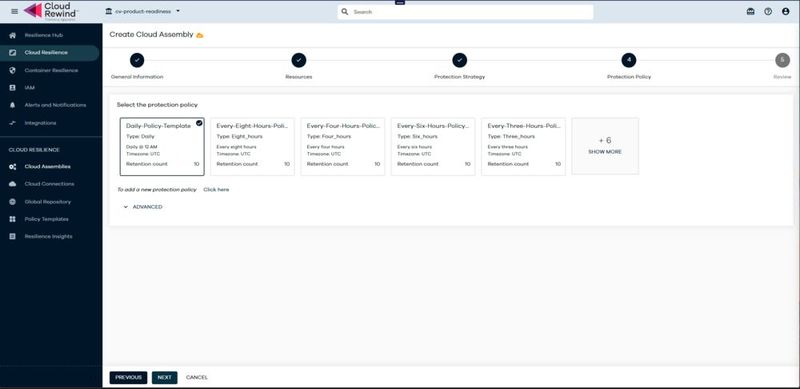Click the PREVIOUS button

point(128,378)
